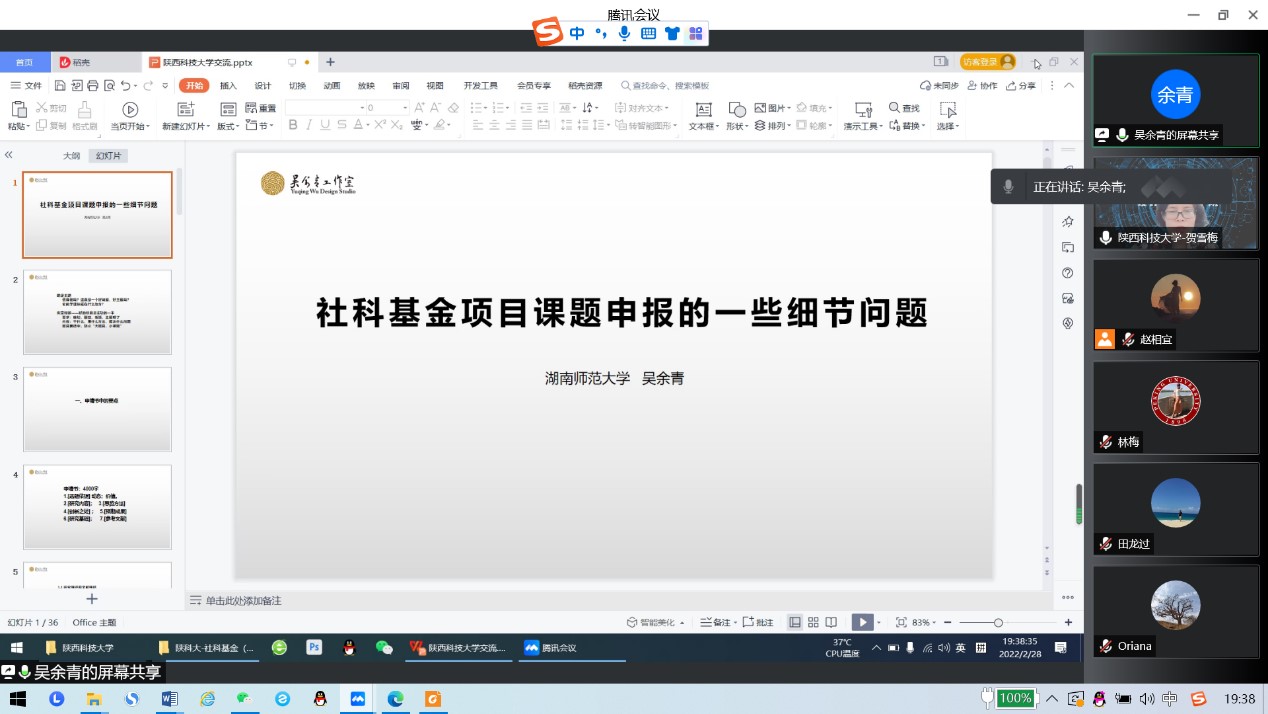This screenshot has height=714, width=1268.
Task: Expand the 新建幻灯片 dropdown
Action: (x=187, y=127)
